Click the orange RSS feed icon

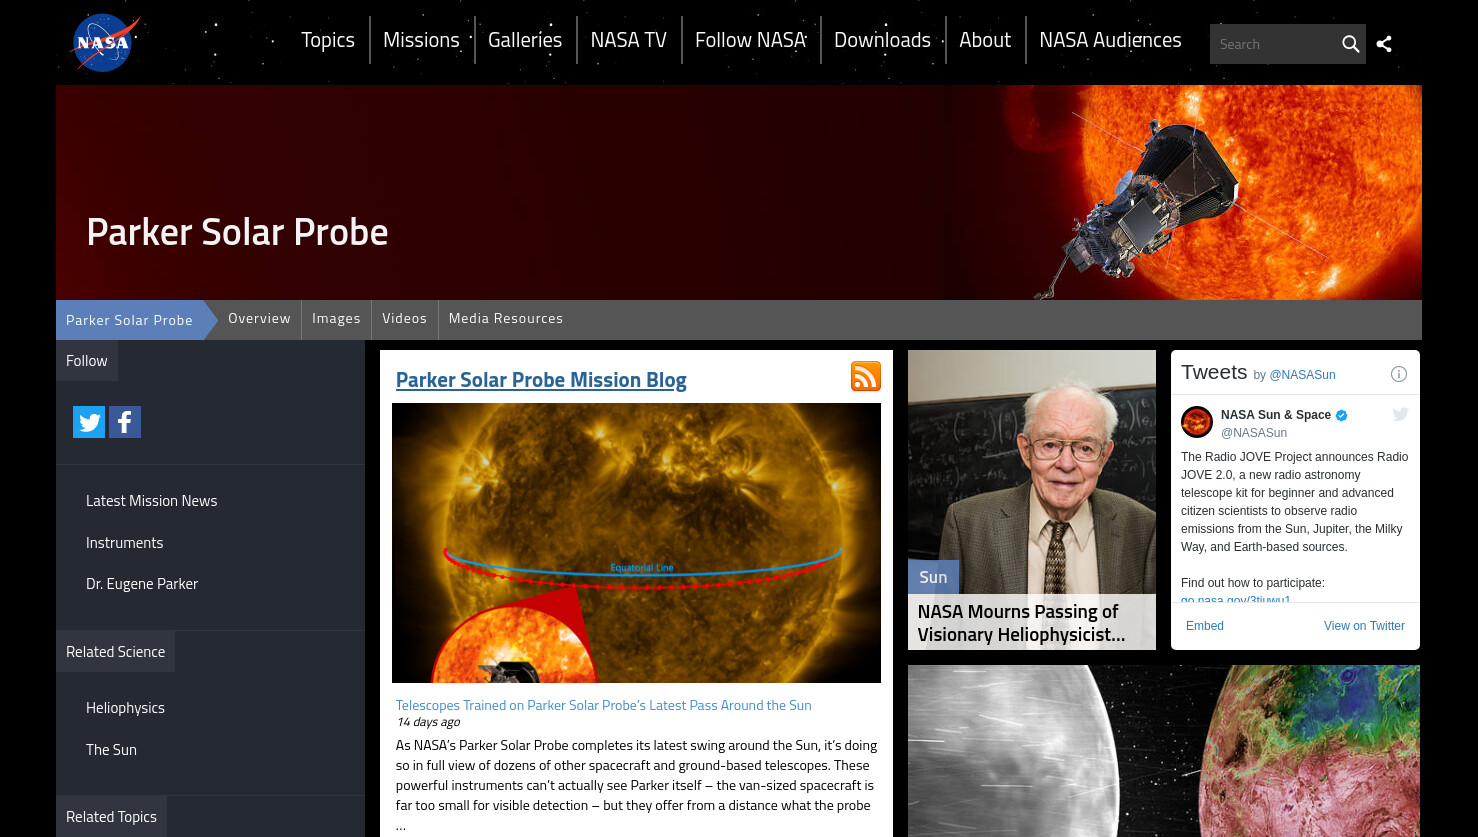coord(866,376)
